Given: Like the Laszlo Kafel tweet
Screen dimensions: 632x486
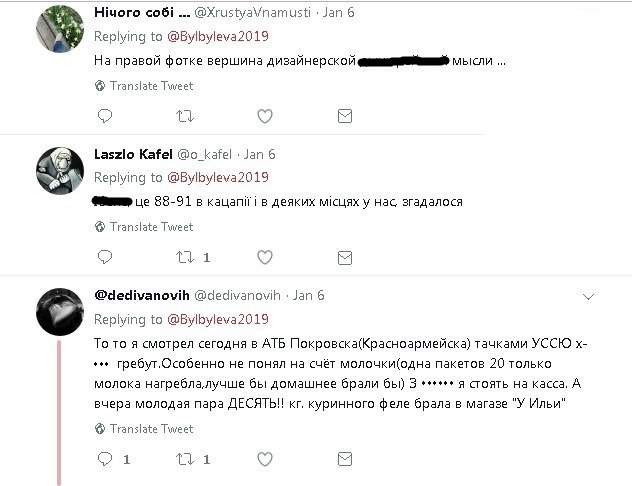Looking at the screenshot, I should [x=265, y=257].
